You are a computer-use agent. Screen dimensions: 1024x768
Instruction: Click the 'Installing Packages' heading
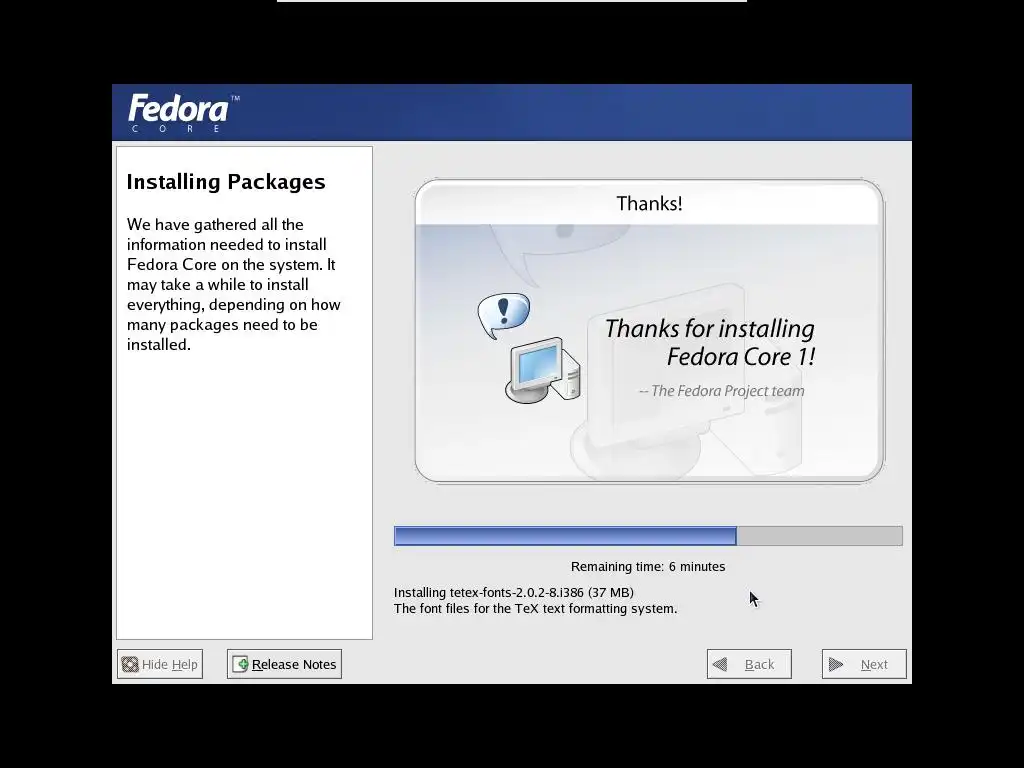coord(226,182)
